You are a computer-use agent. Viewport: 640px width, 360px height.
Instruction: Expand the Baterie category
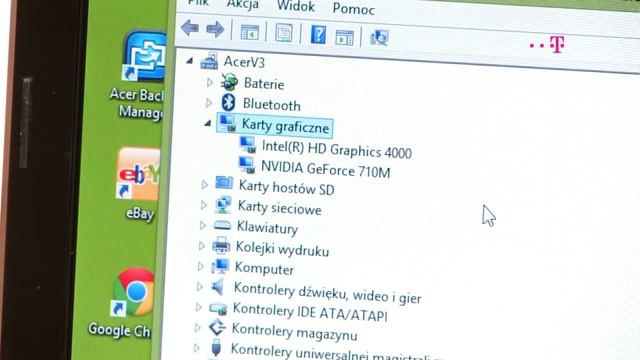pos(209,82)
